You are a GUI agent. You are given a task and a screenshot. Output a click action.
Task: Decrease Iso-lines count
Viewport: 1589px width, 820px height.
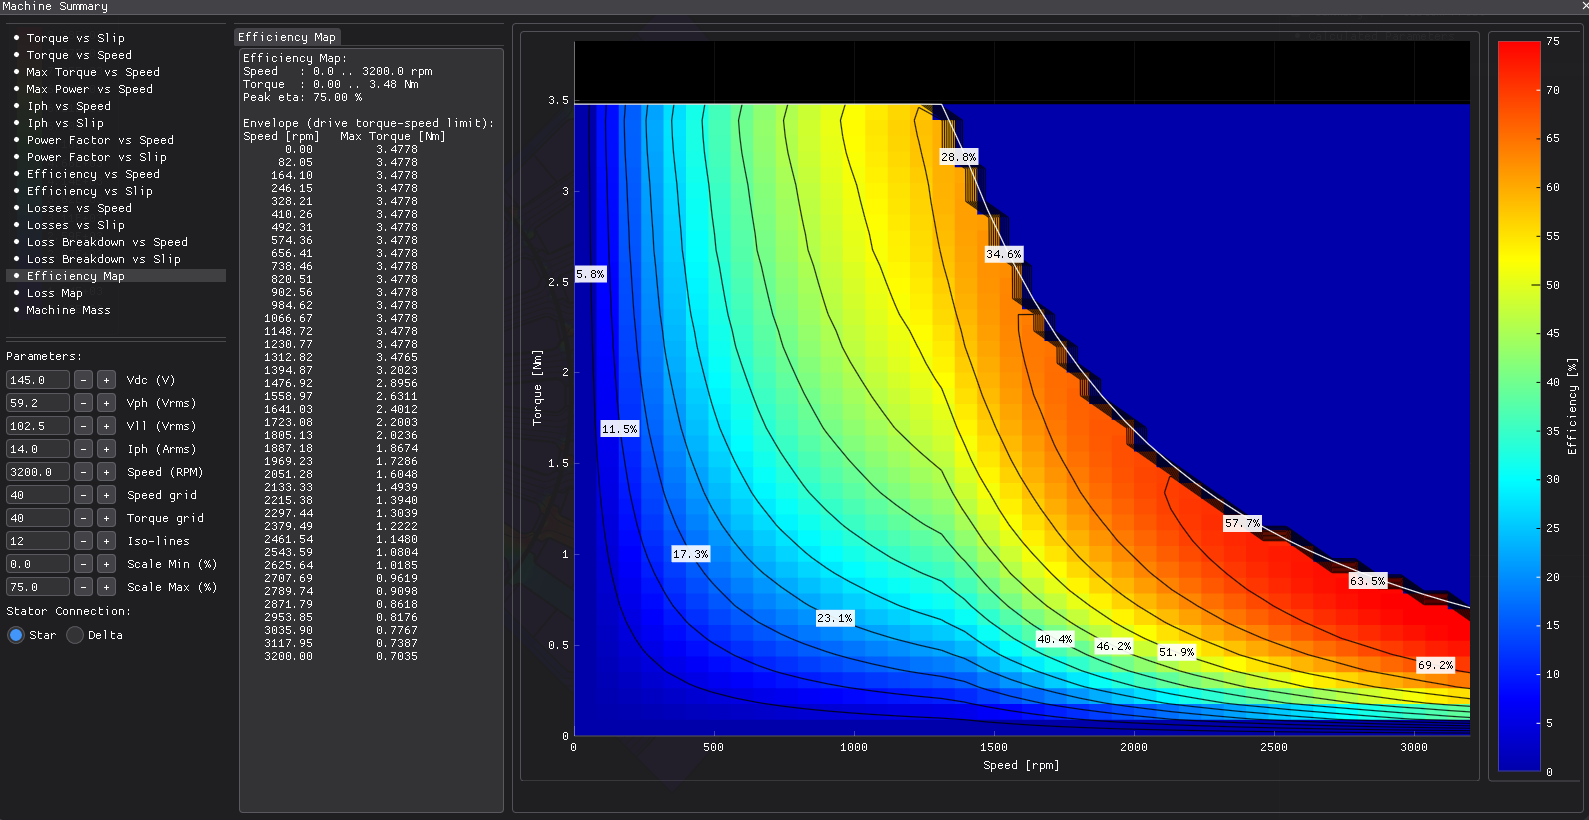(84, 541)
